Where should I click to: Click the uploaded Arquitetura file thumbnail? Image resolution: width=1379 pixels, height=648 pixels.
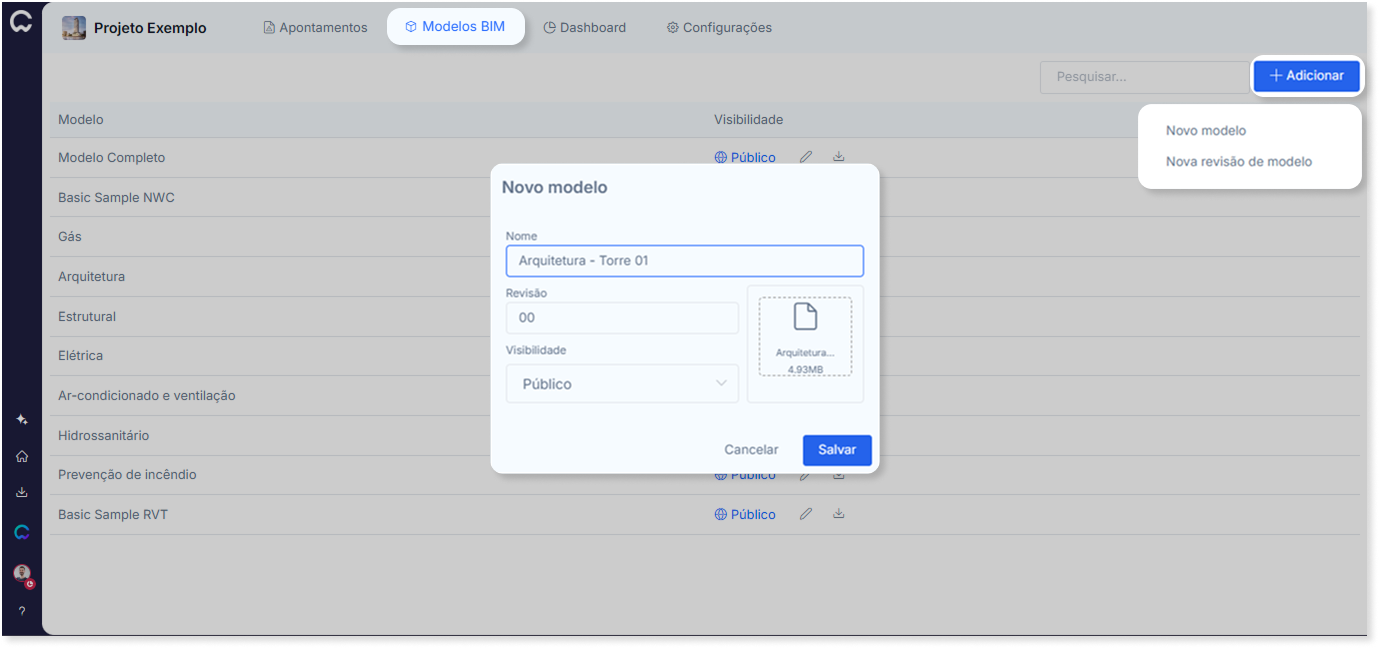[x=805, y=336]
